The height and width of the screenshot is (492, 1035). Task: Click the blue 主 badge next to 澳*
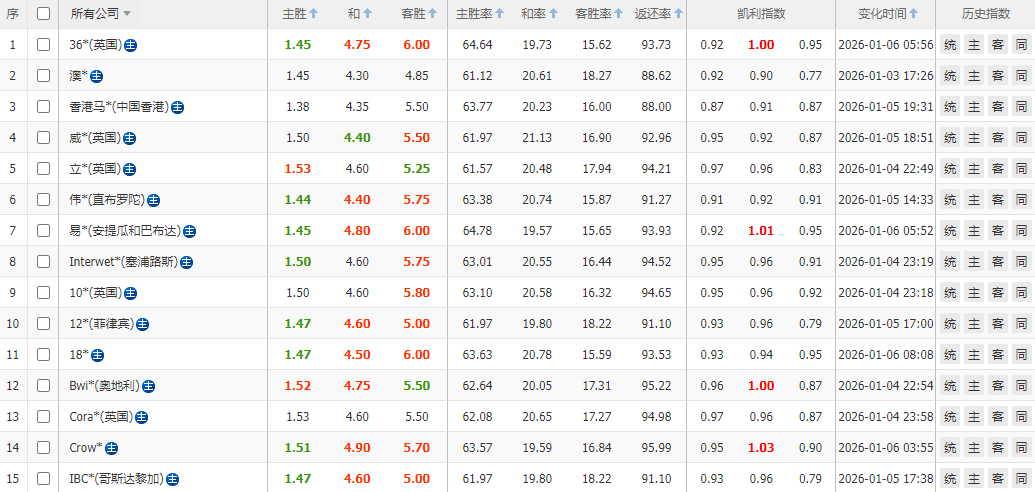click(97, 76)
